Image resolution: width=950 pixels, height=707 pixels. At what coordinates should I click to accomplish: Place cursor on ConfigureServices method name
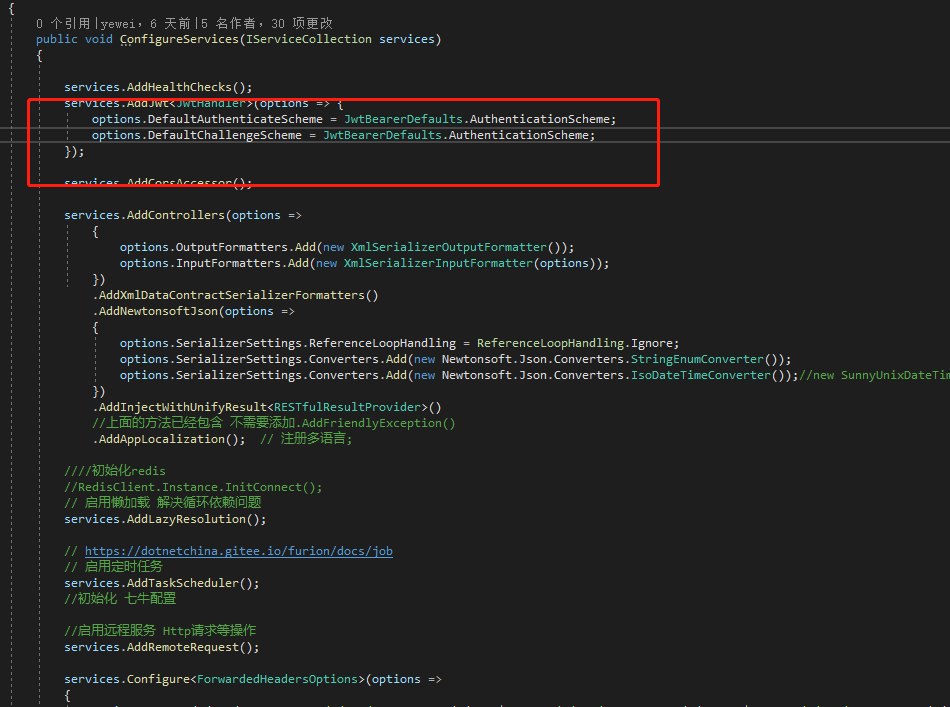pyautogui.click(x=179, y=39)
